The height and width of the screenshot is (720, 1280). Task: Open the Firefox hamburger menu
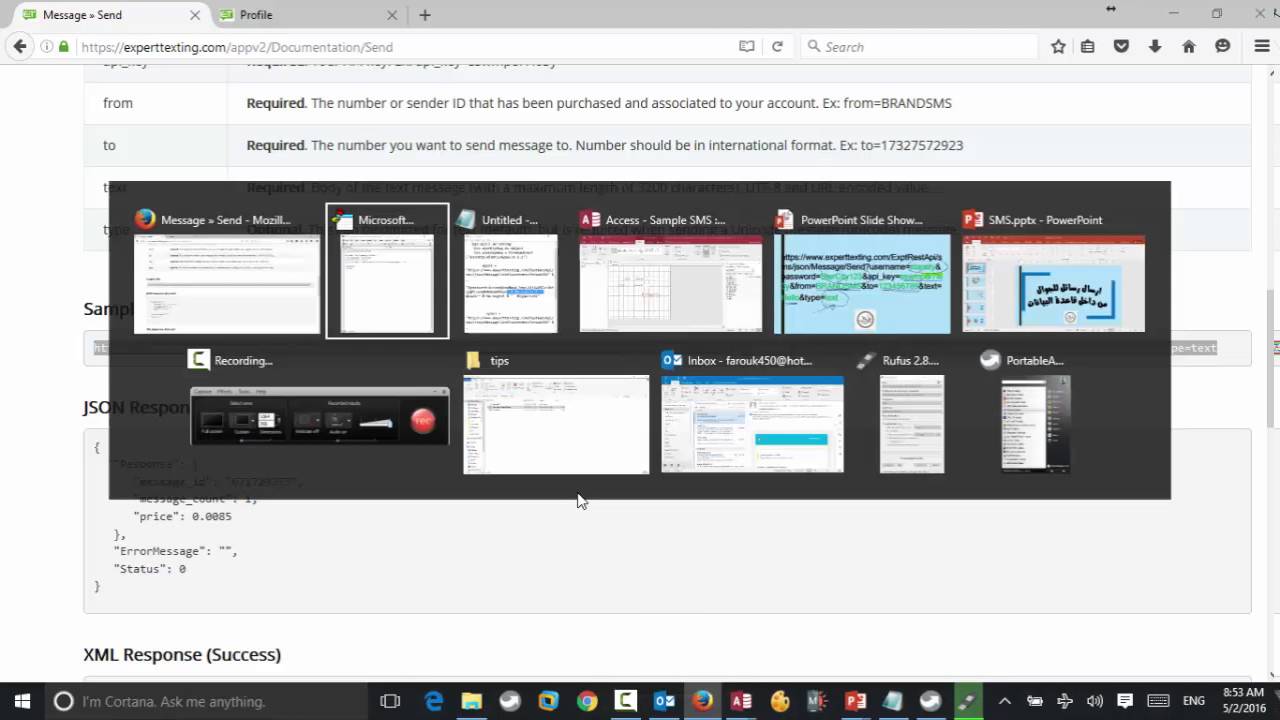click(x=1262, y=47)
